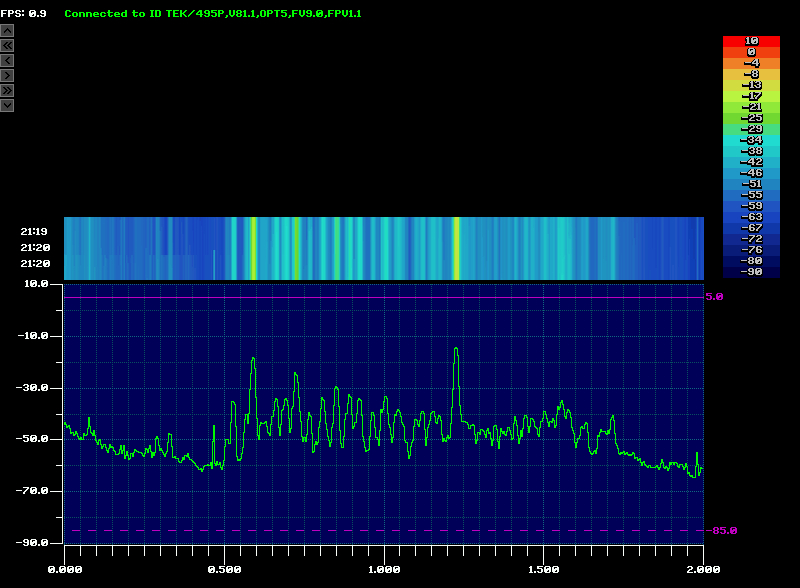Click the magenta -85.0 threshold label

point(724,530)
